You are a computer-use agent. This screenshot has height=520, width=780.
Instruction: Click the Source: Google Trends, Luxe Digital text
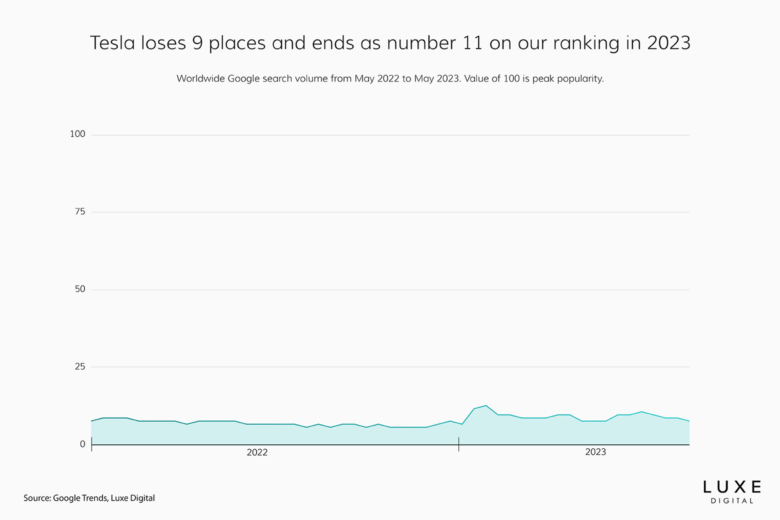(x=89, y=498)
